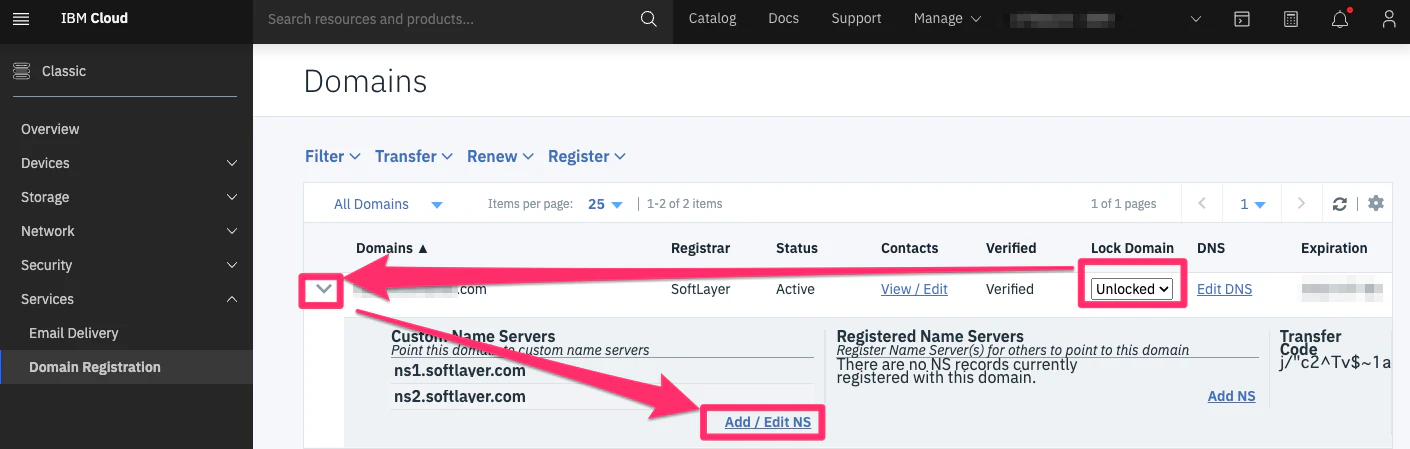Click the Registered Name Servers heading

pyautogui.click(x=930, y=336)
